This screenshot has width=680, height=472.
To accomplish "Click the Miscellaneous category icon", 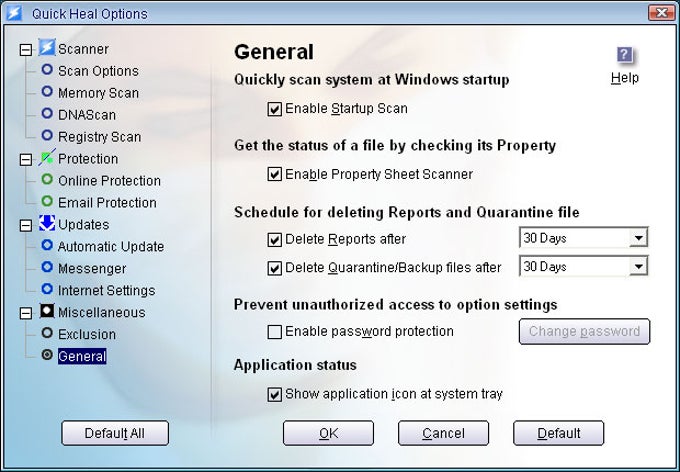I will pos(46,311).
